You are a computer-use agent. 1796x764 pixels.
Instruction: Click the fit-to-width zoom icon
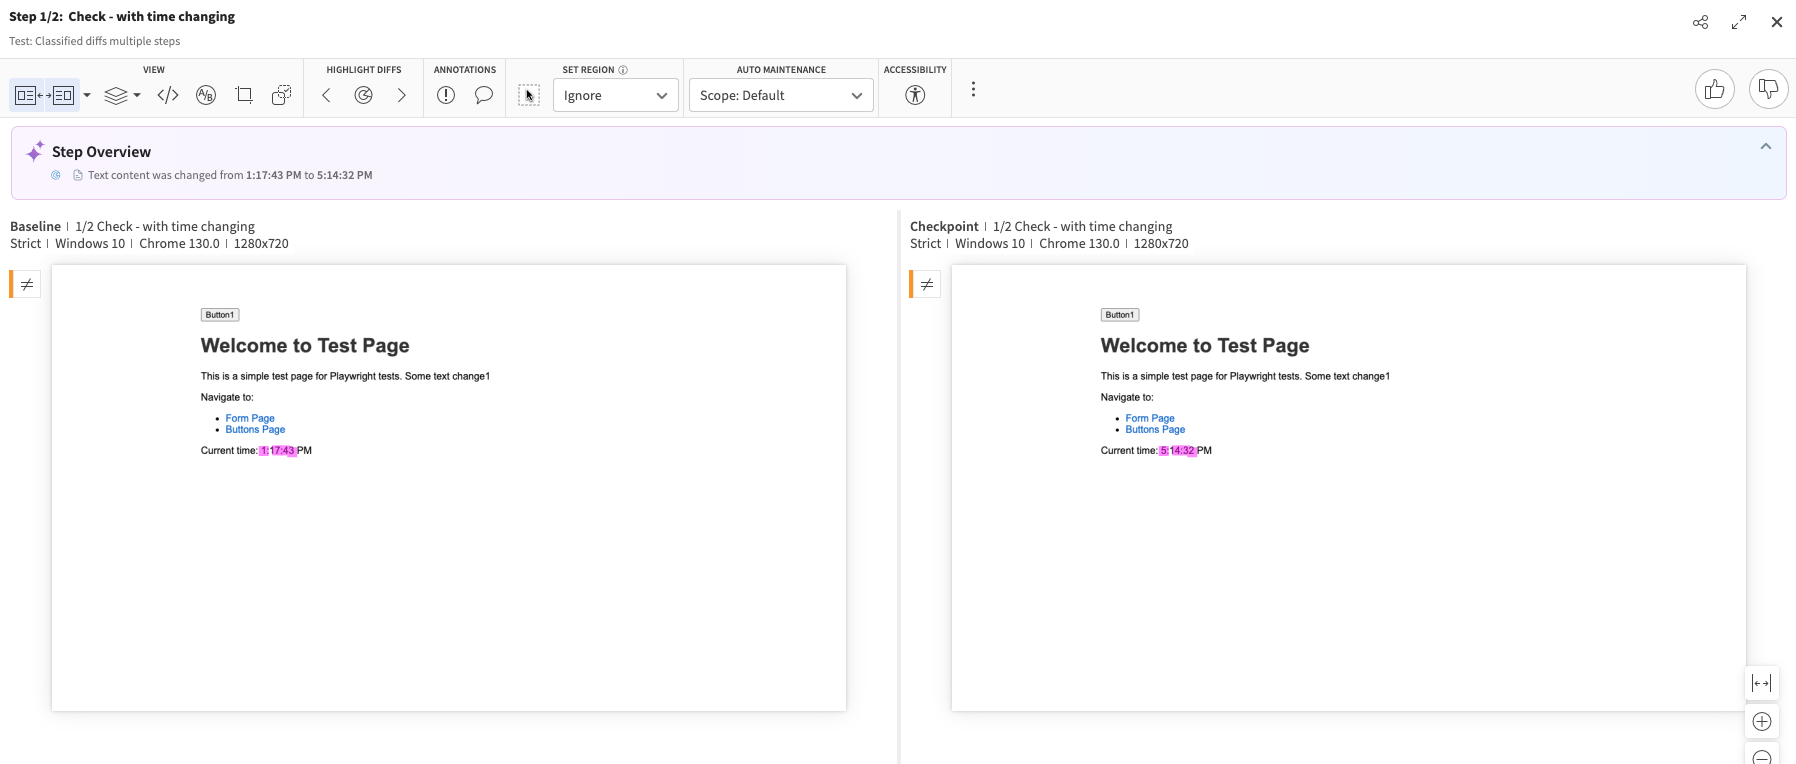[x=1762, y=683]
